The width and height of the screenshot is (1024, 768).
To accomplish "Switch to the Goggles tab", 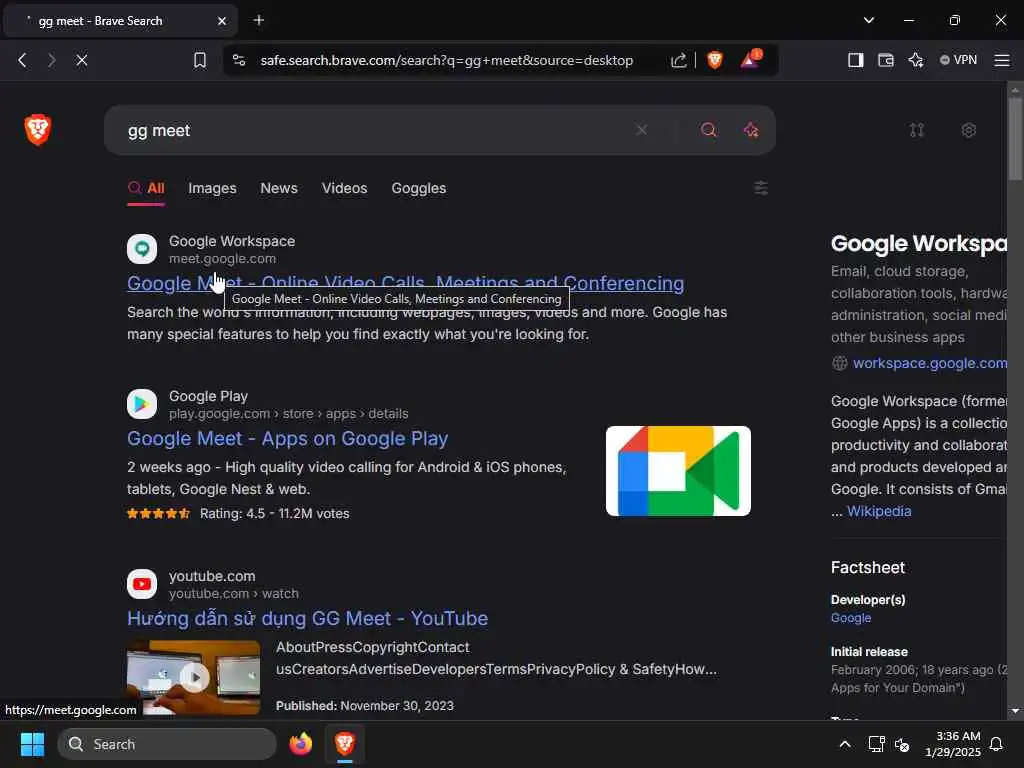I will (x=419, y=188).
